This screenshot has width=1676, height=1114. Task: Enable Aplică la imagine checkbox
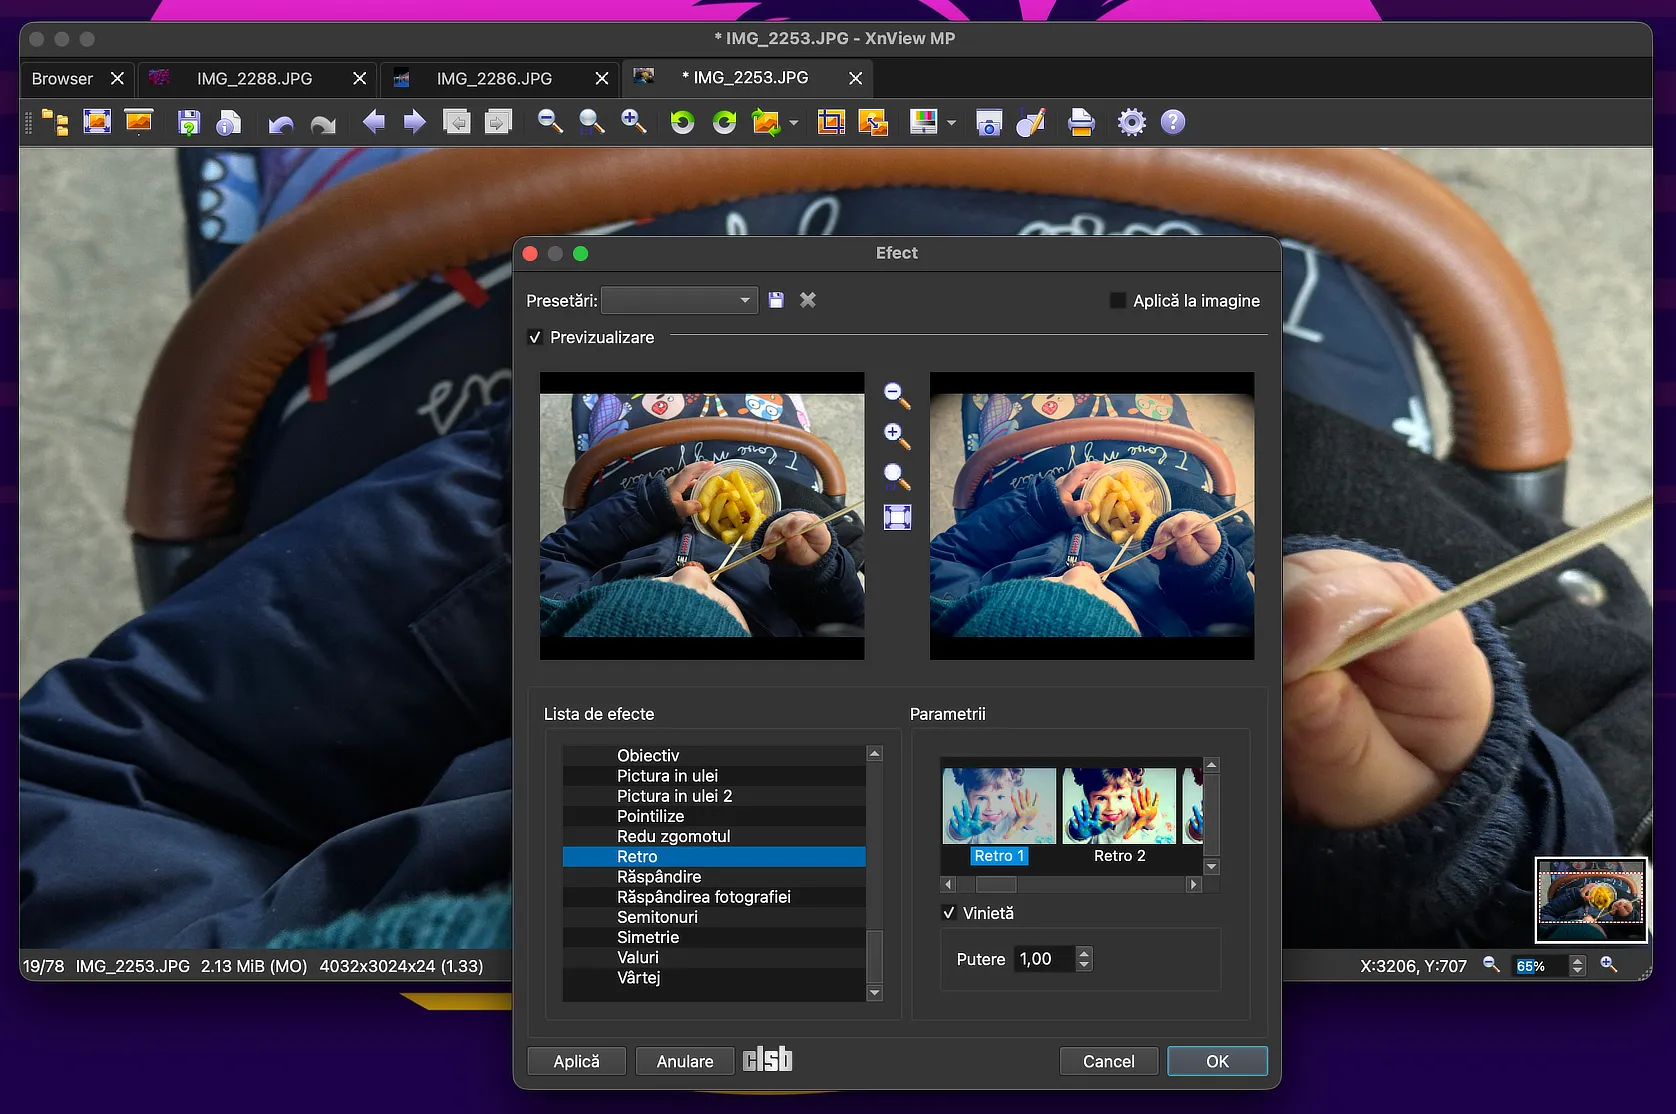(x=1118, y=301)
